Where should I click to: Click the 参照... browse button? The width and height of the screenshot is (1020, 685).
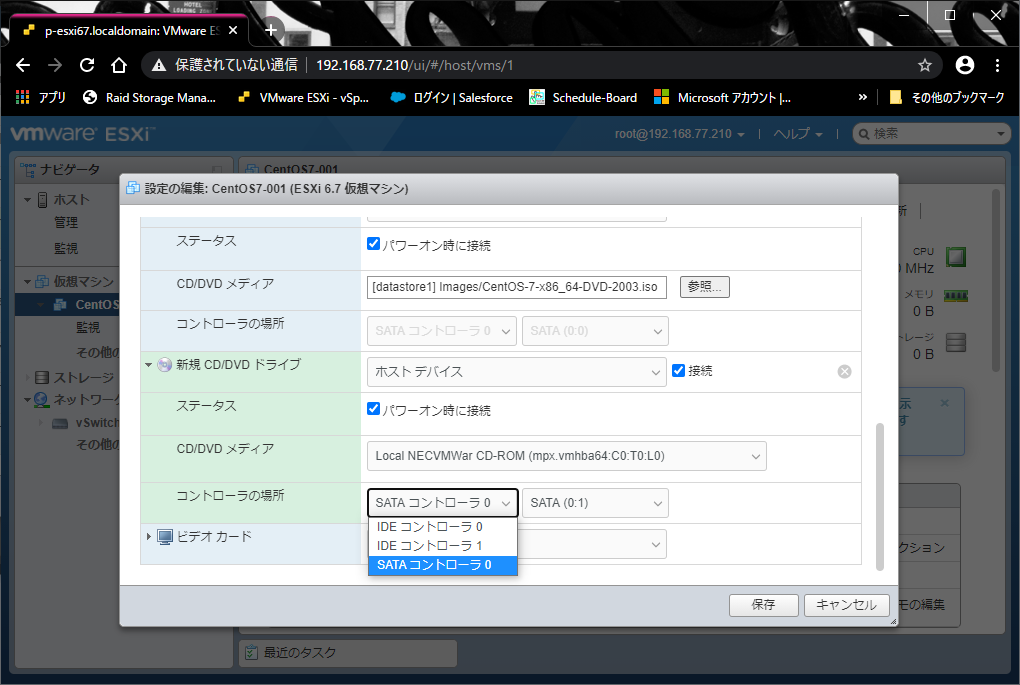(705, 287)
